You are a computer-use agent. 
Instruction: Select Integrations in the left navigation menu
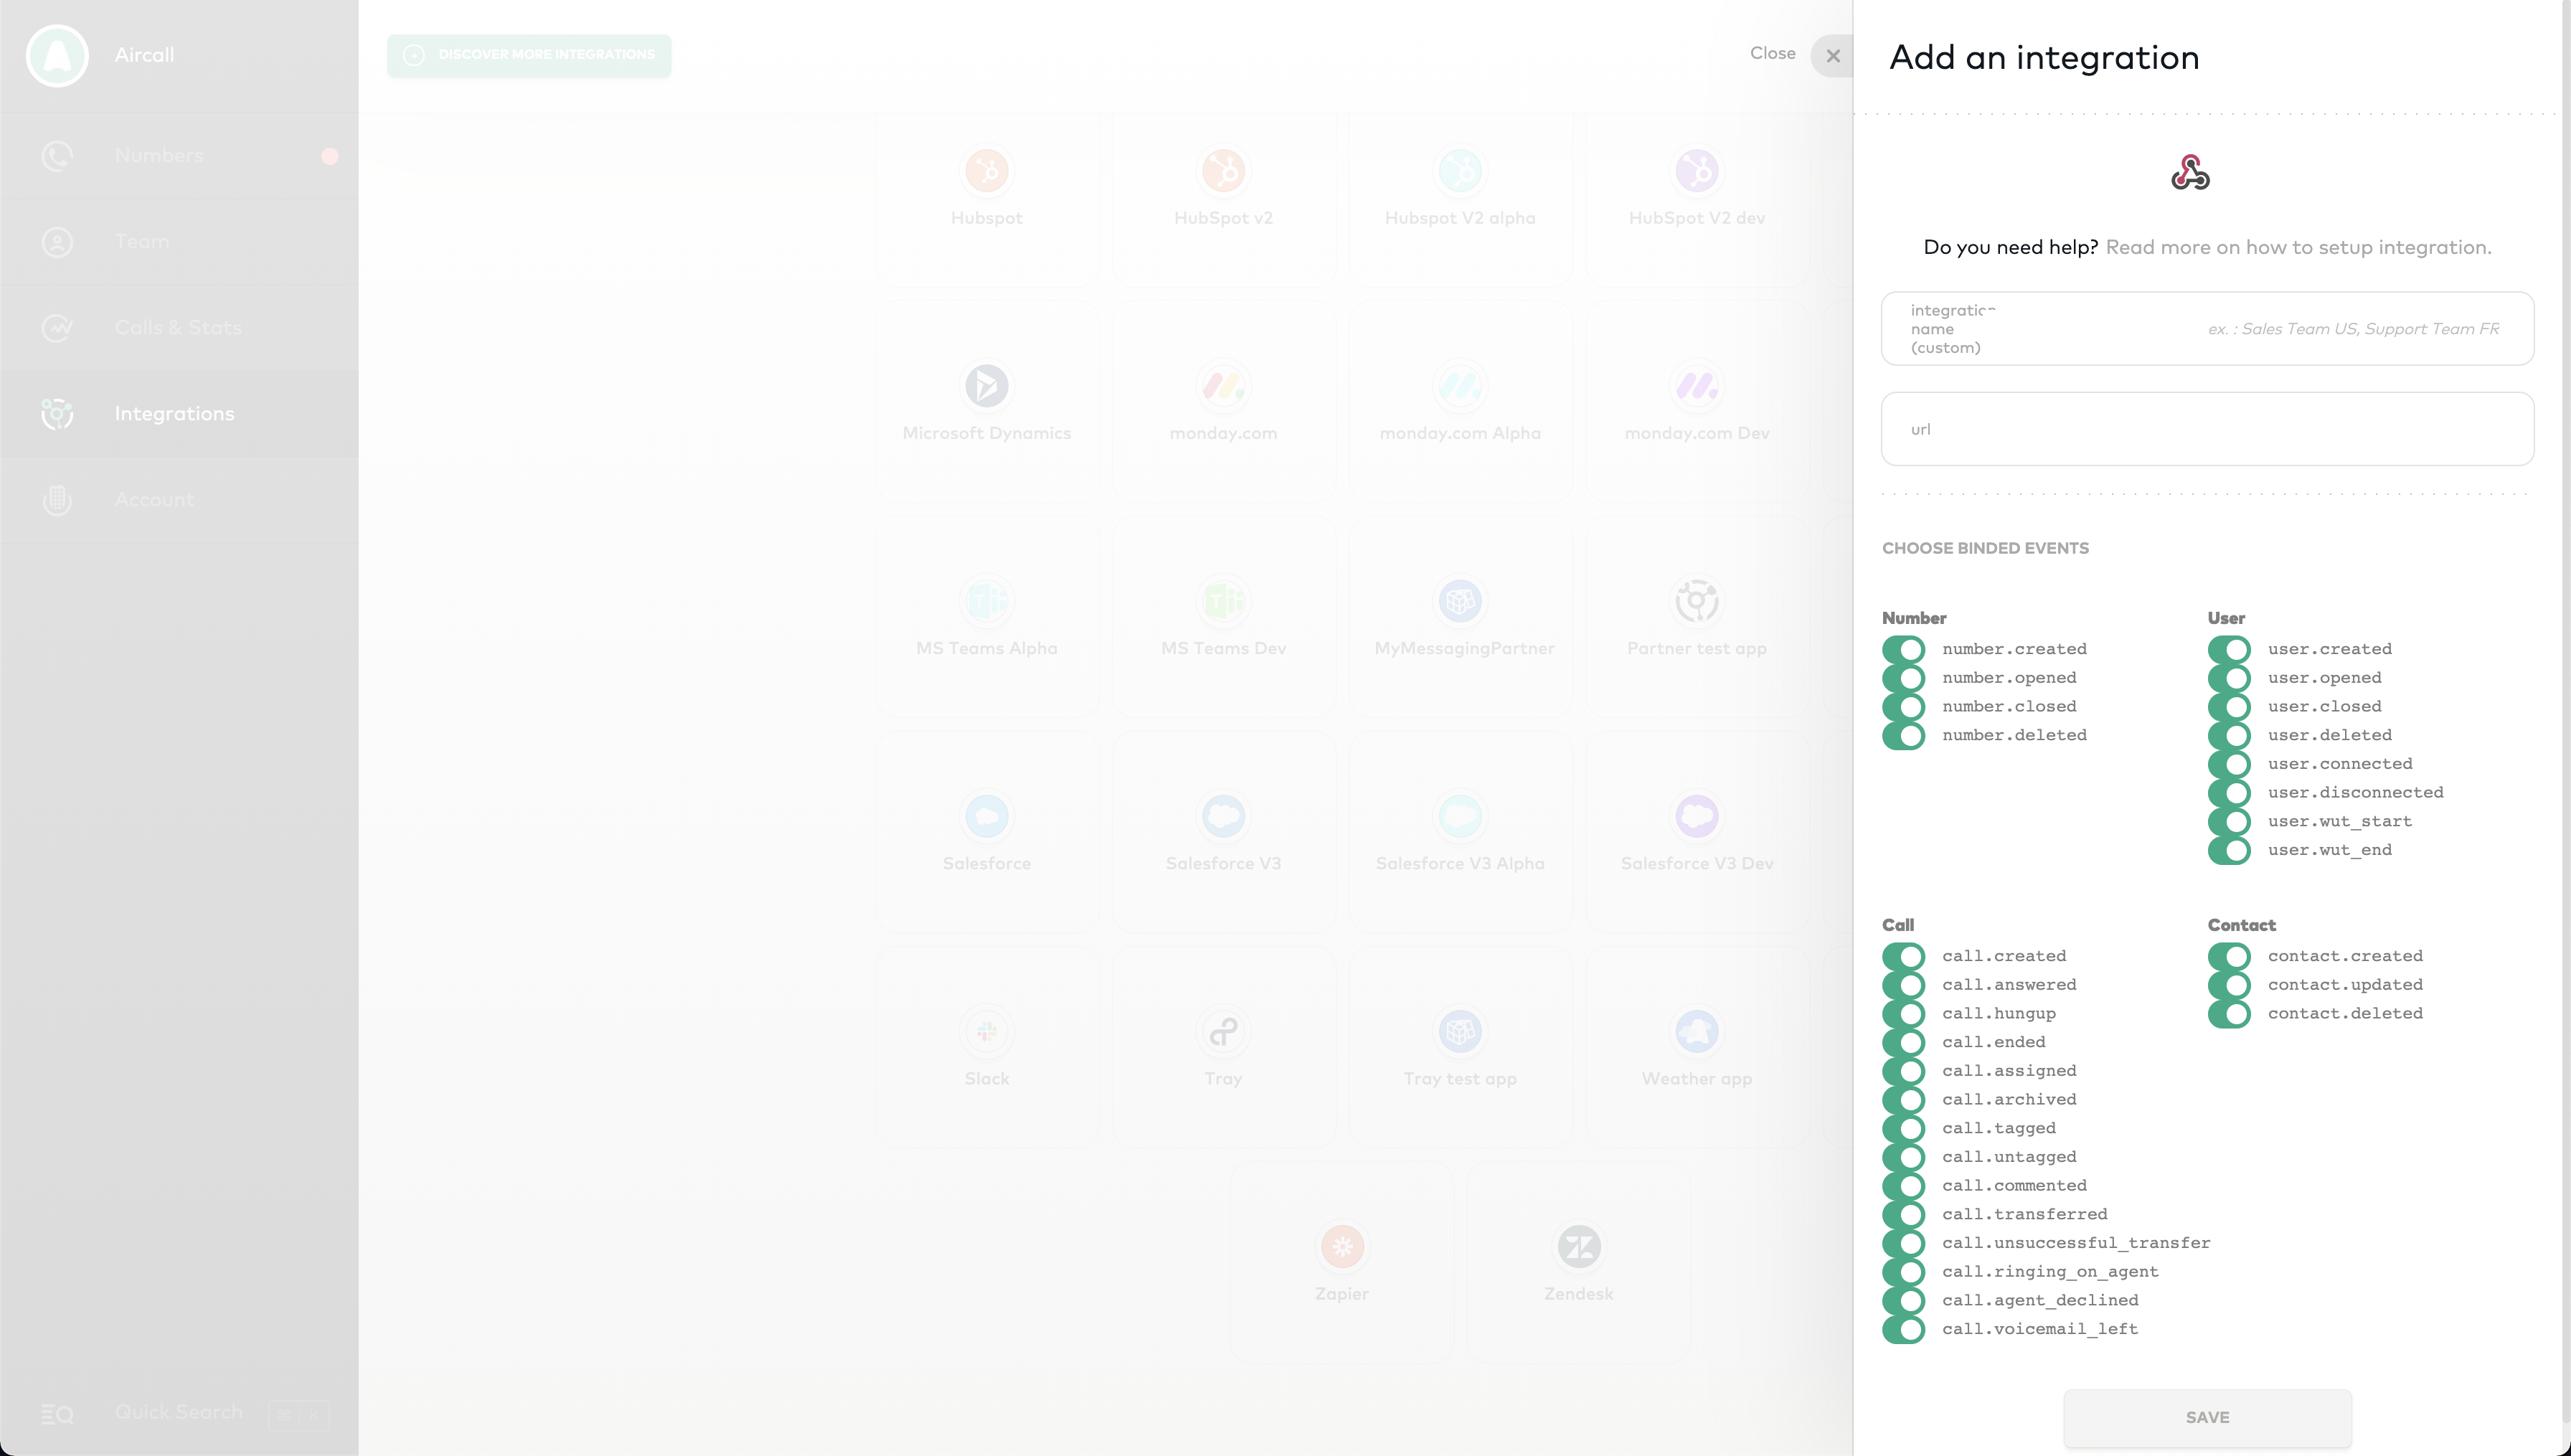point(174,414)
